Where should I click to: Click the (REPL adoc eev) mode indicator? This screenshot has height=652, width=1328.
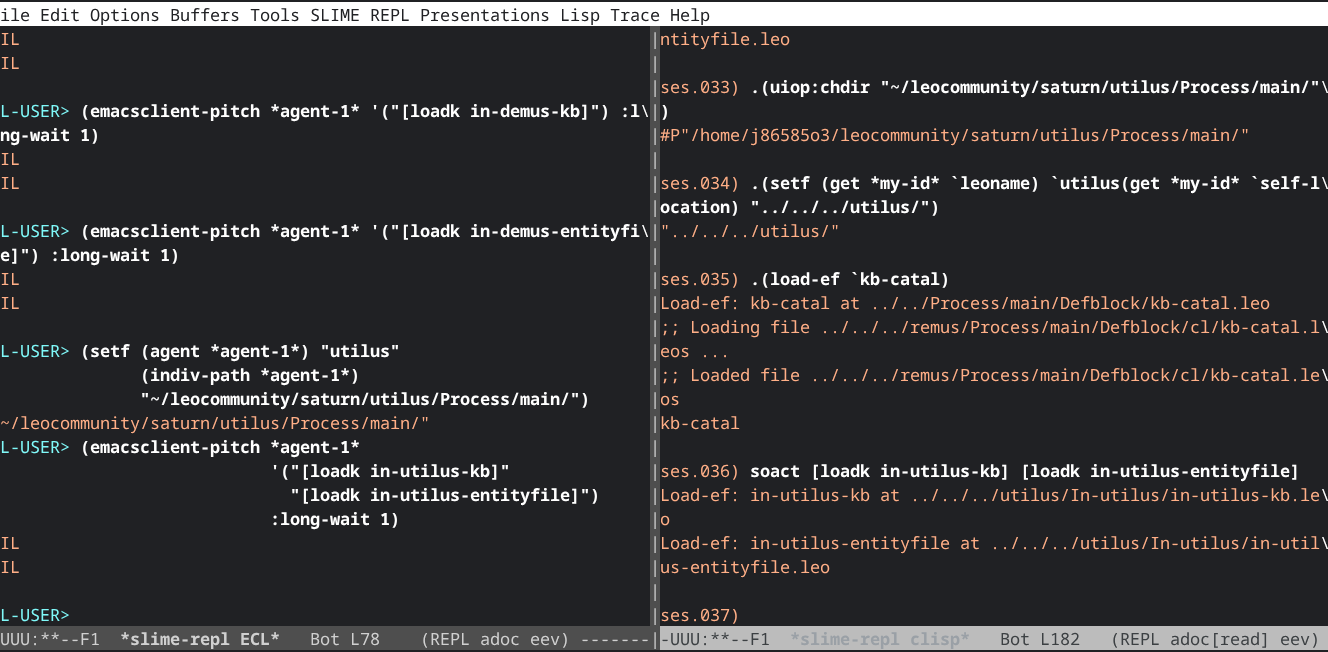point(495,639)
